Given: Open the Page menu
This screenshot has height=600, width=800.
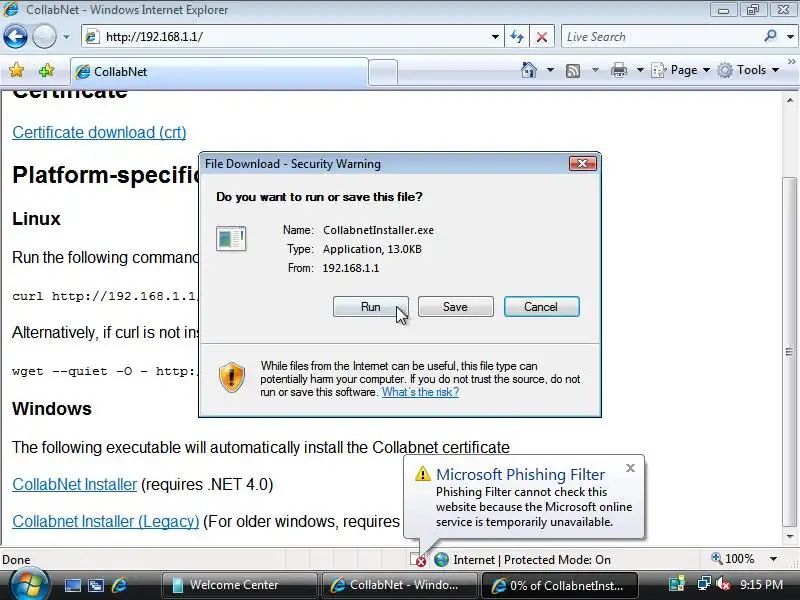Looking at the screenshot, I should click(681, 70).
